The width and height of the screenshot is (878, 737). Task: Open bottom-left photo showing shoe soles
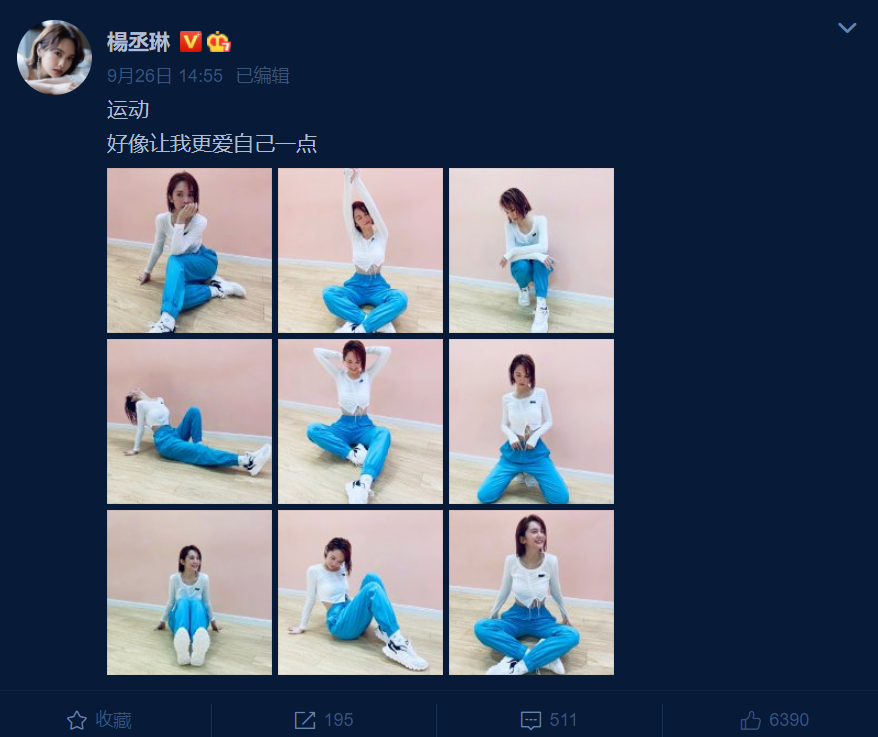point(189,593)
